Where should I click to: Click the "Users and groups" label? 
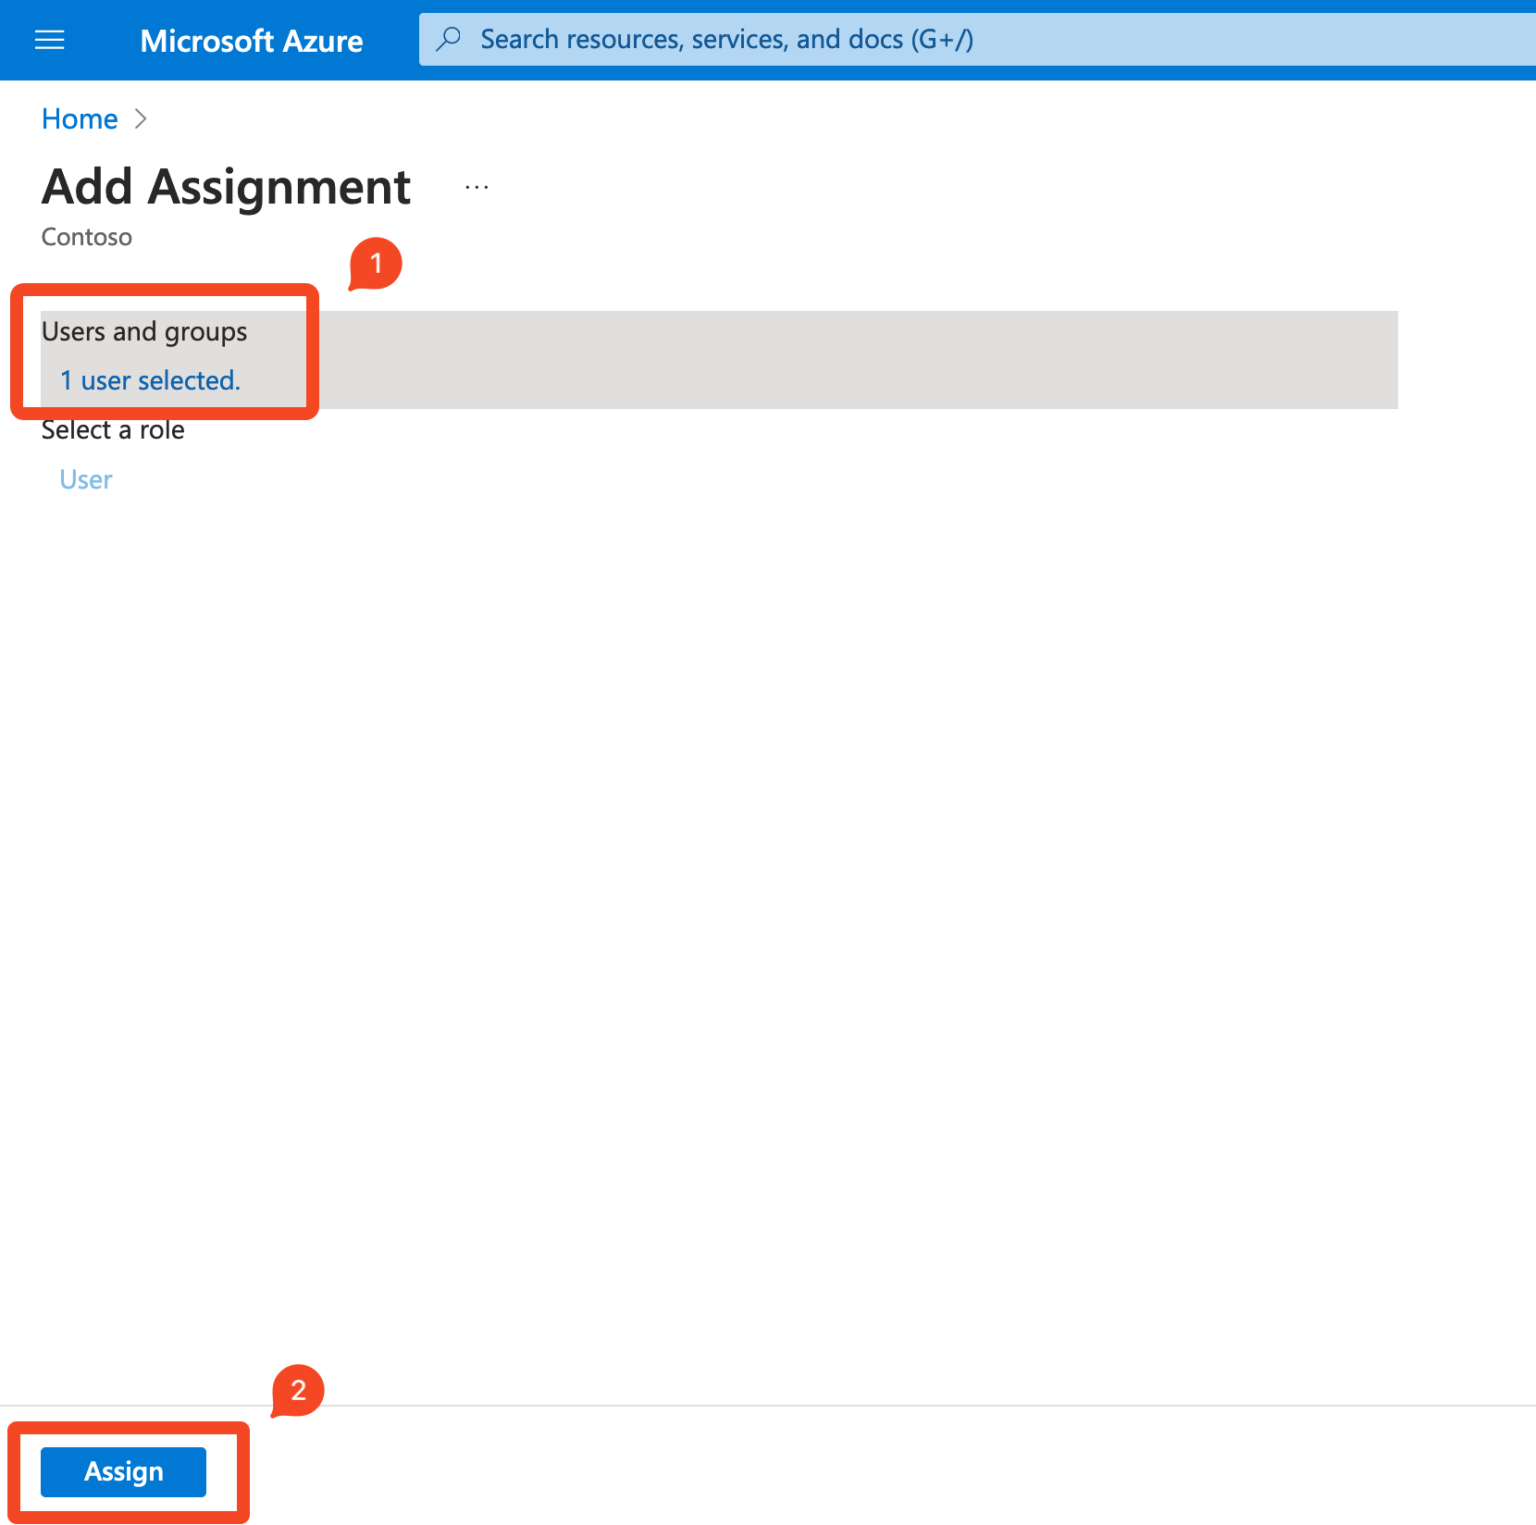tap(144, 331)
